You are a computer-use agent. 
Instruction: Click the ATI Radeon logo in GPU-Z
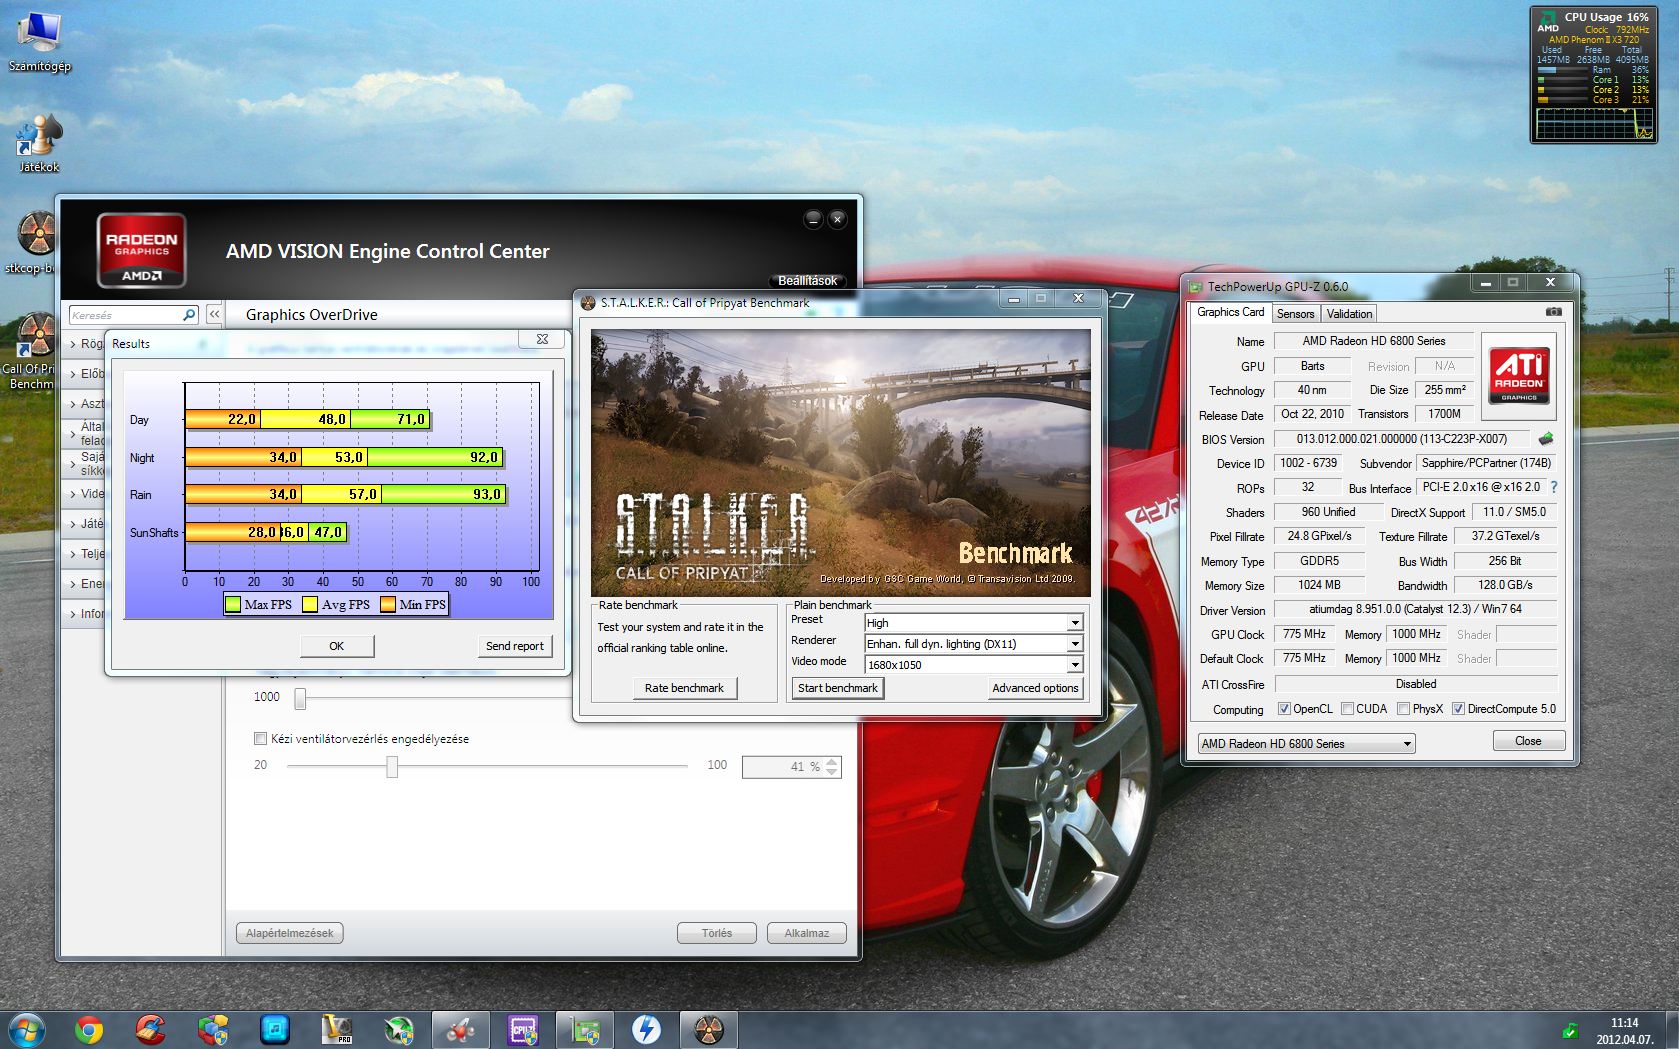[1518, 375]
